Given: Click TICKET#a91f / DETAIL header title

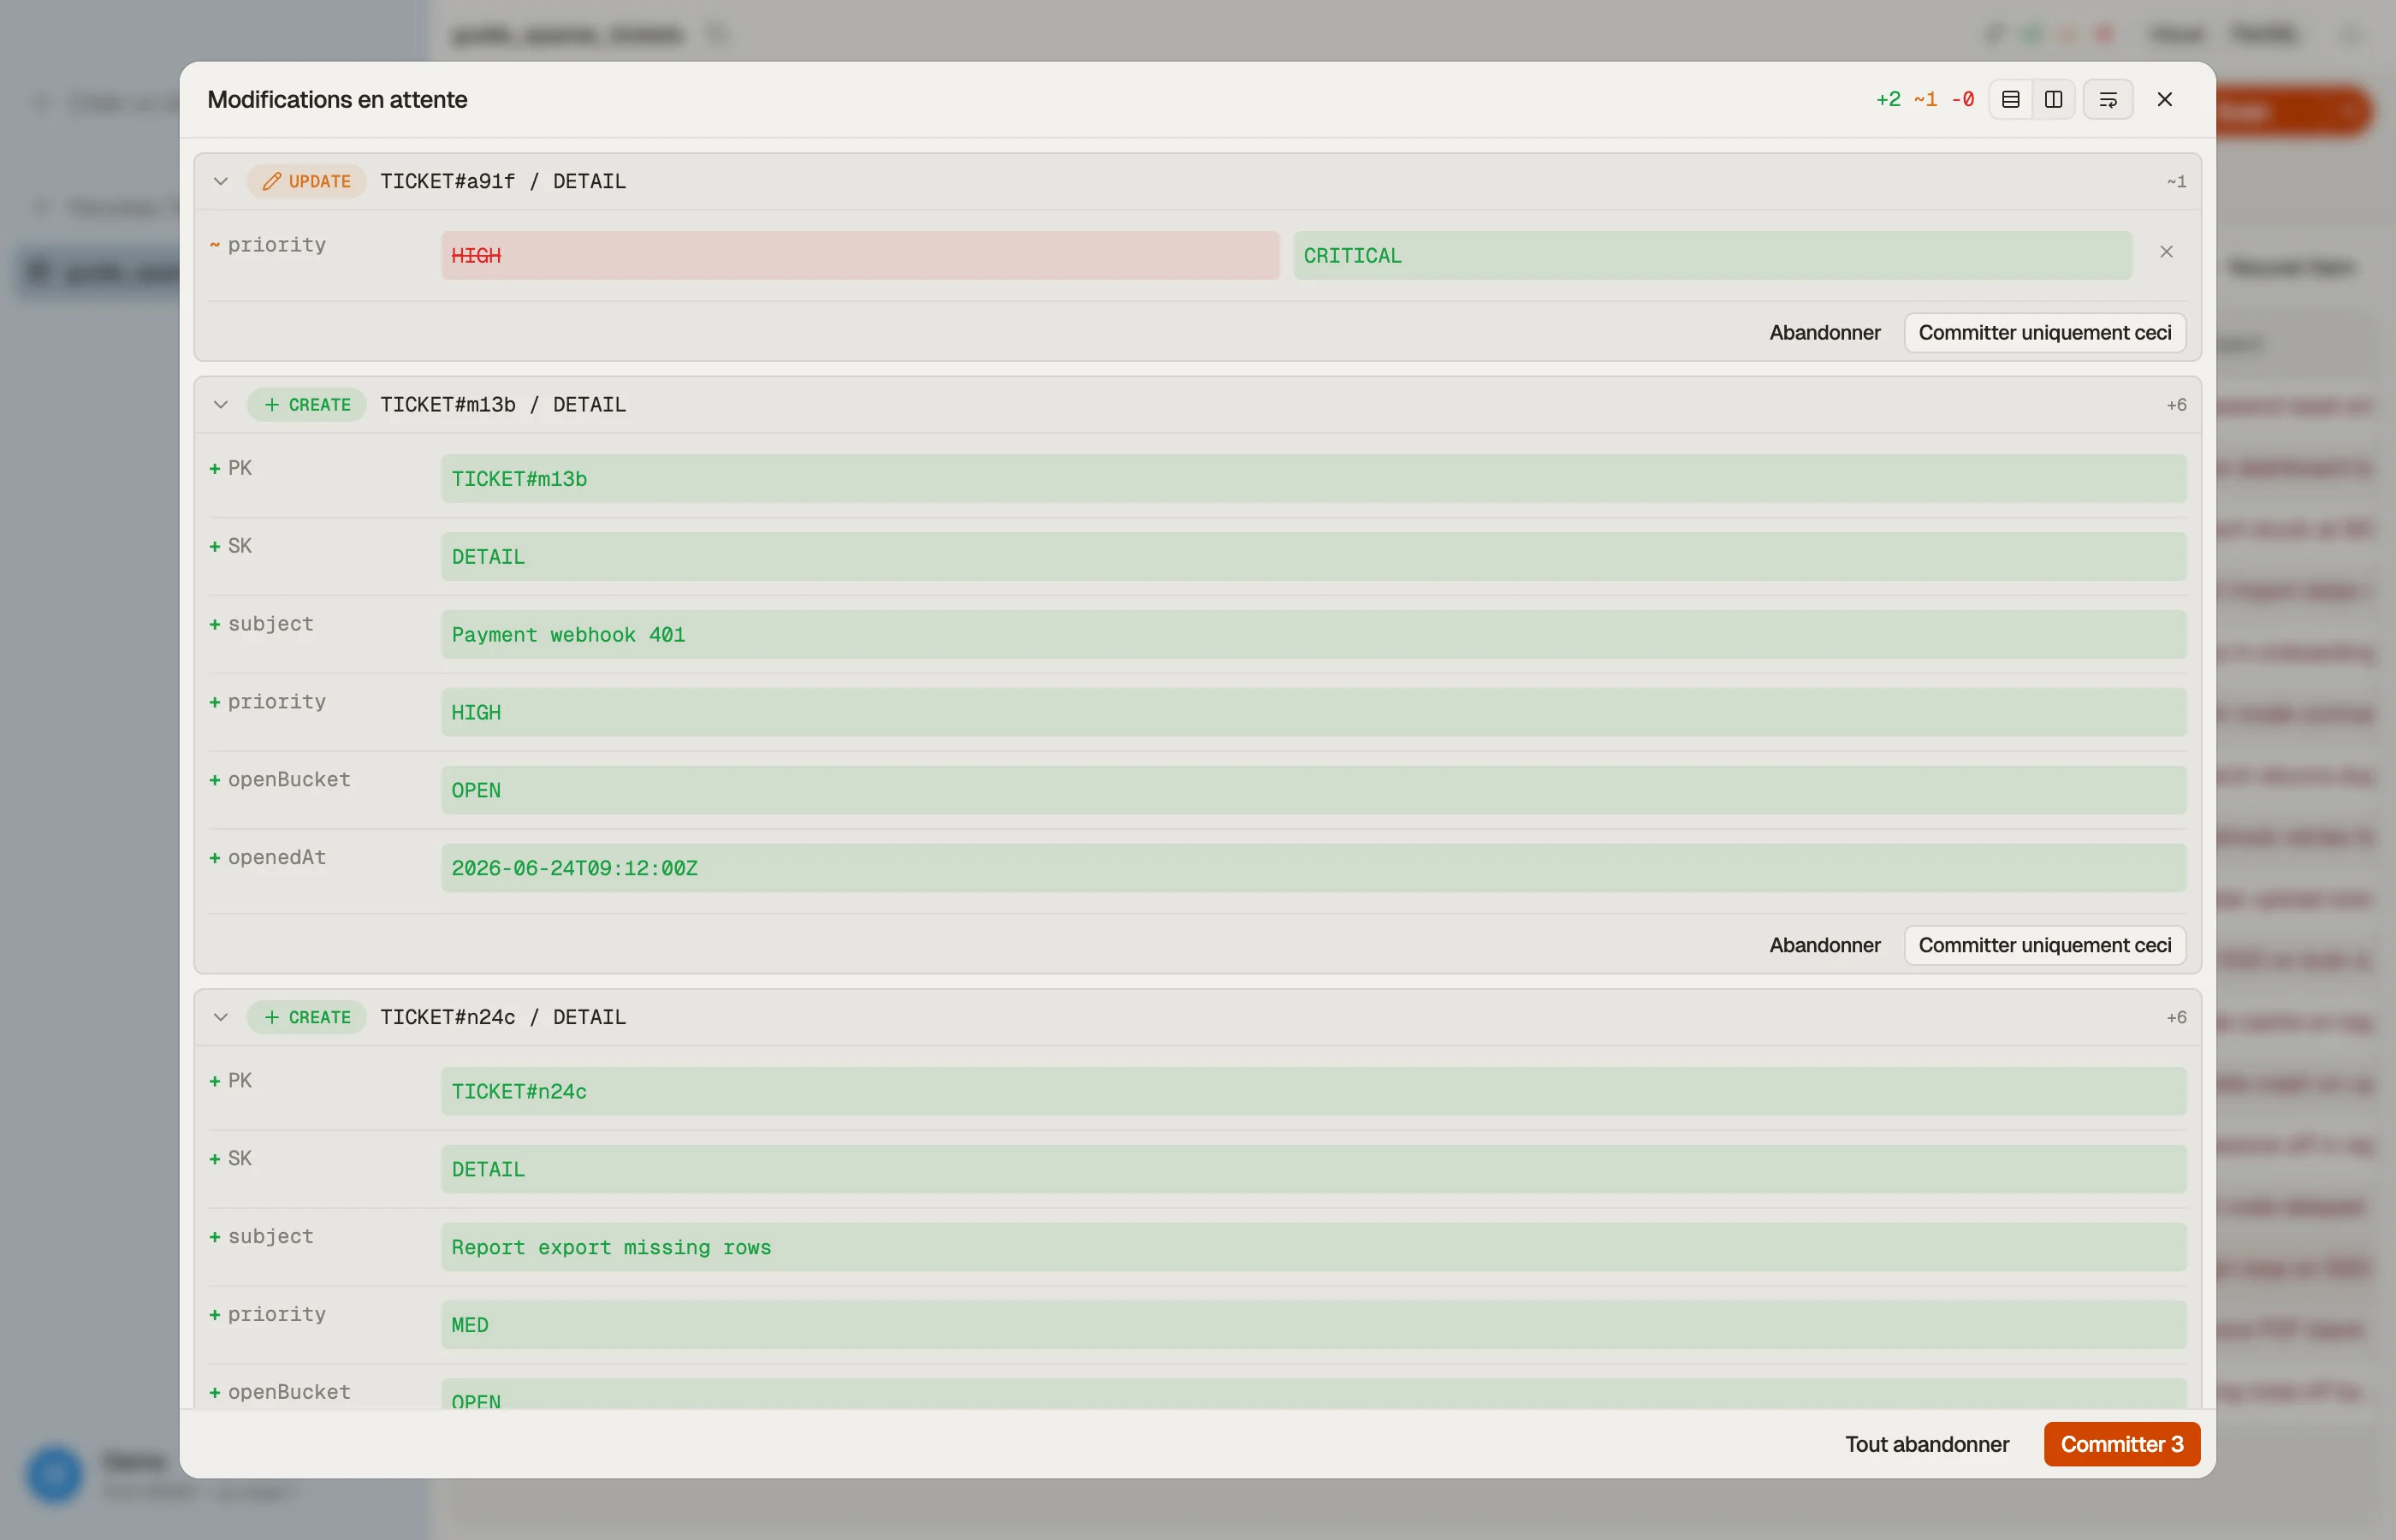Looking at the screenshot, I should (x=503, y=182).
